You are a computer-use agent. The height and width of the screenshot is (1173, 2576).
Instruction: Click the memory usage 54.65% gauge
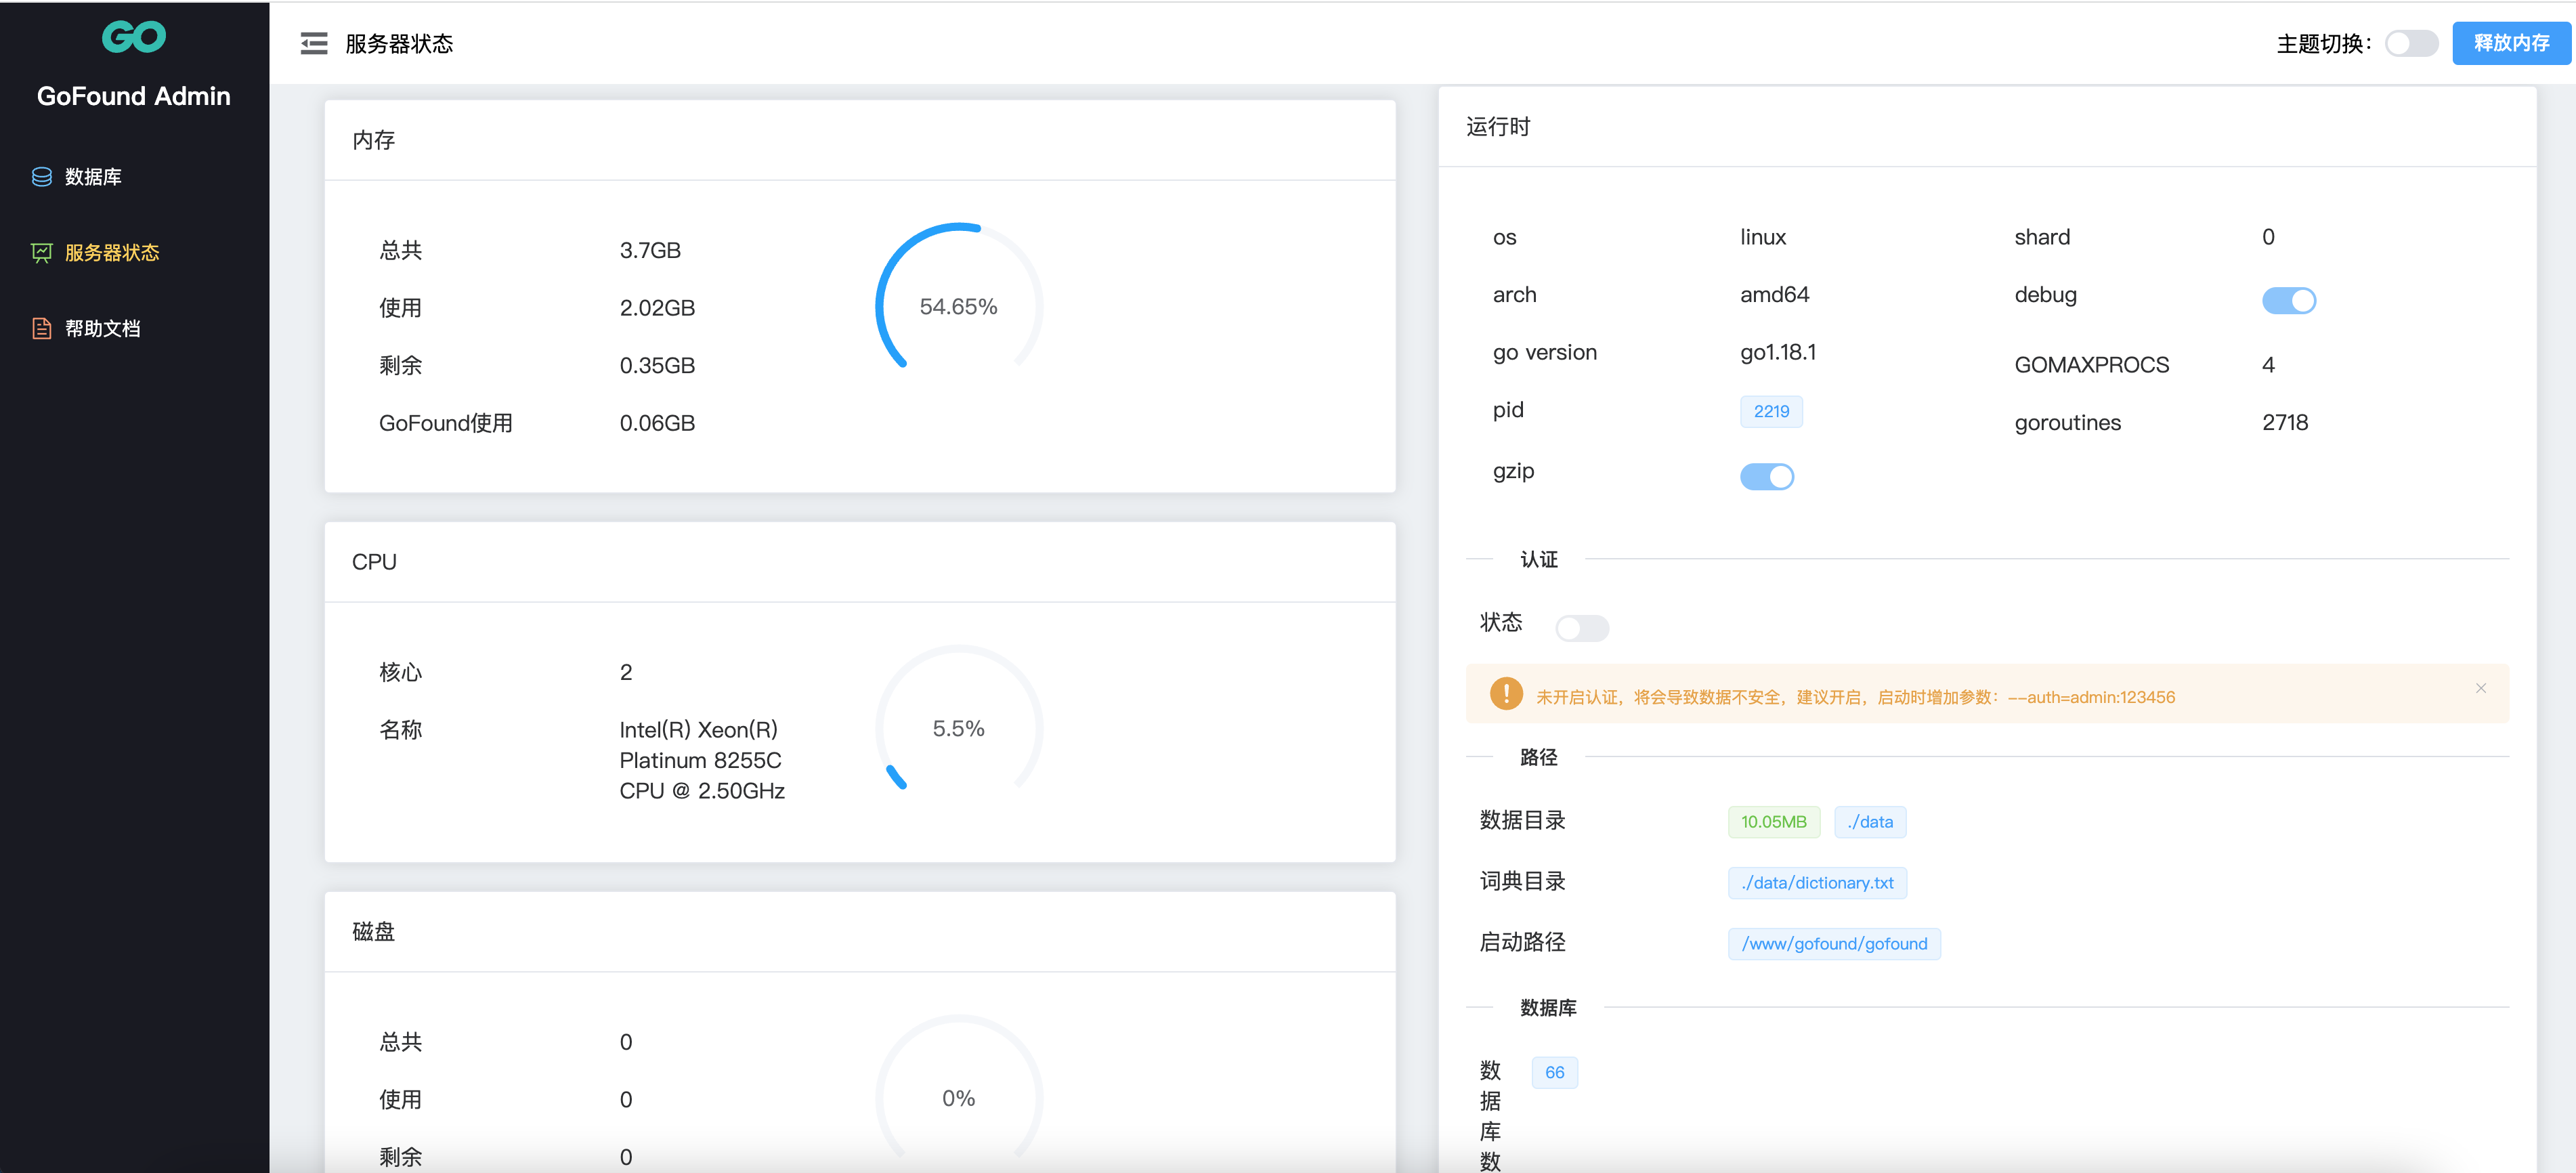(958, 306)
